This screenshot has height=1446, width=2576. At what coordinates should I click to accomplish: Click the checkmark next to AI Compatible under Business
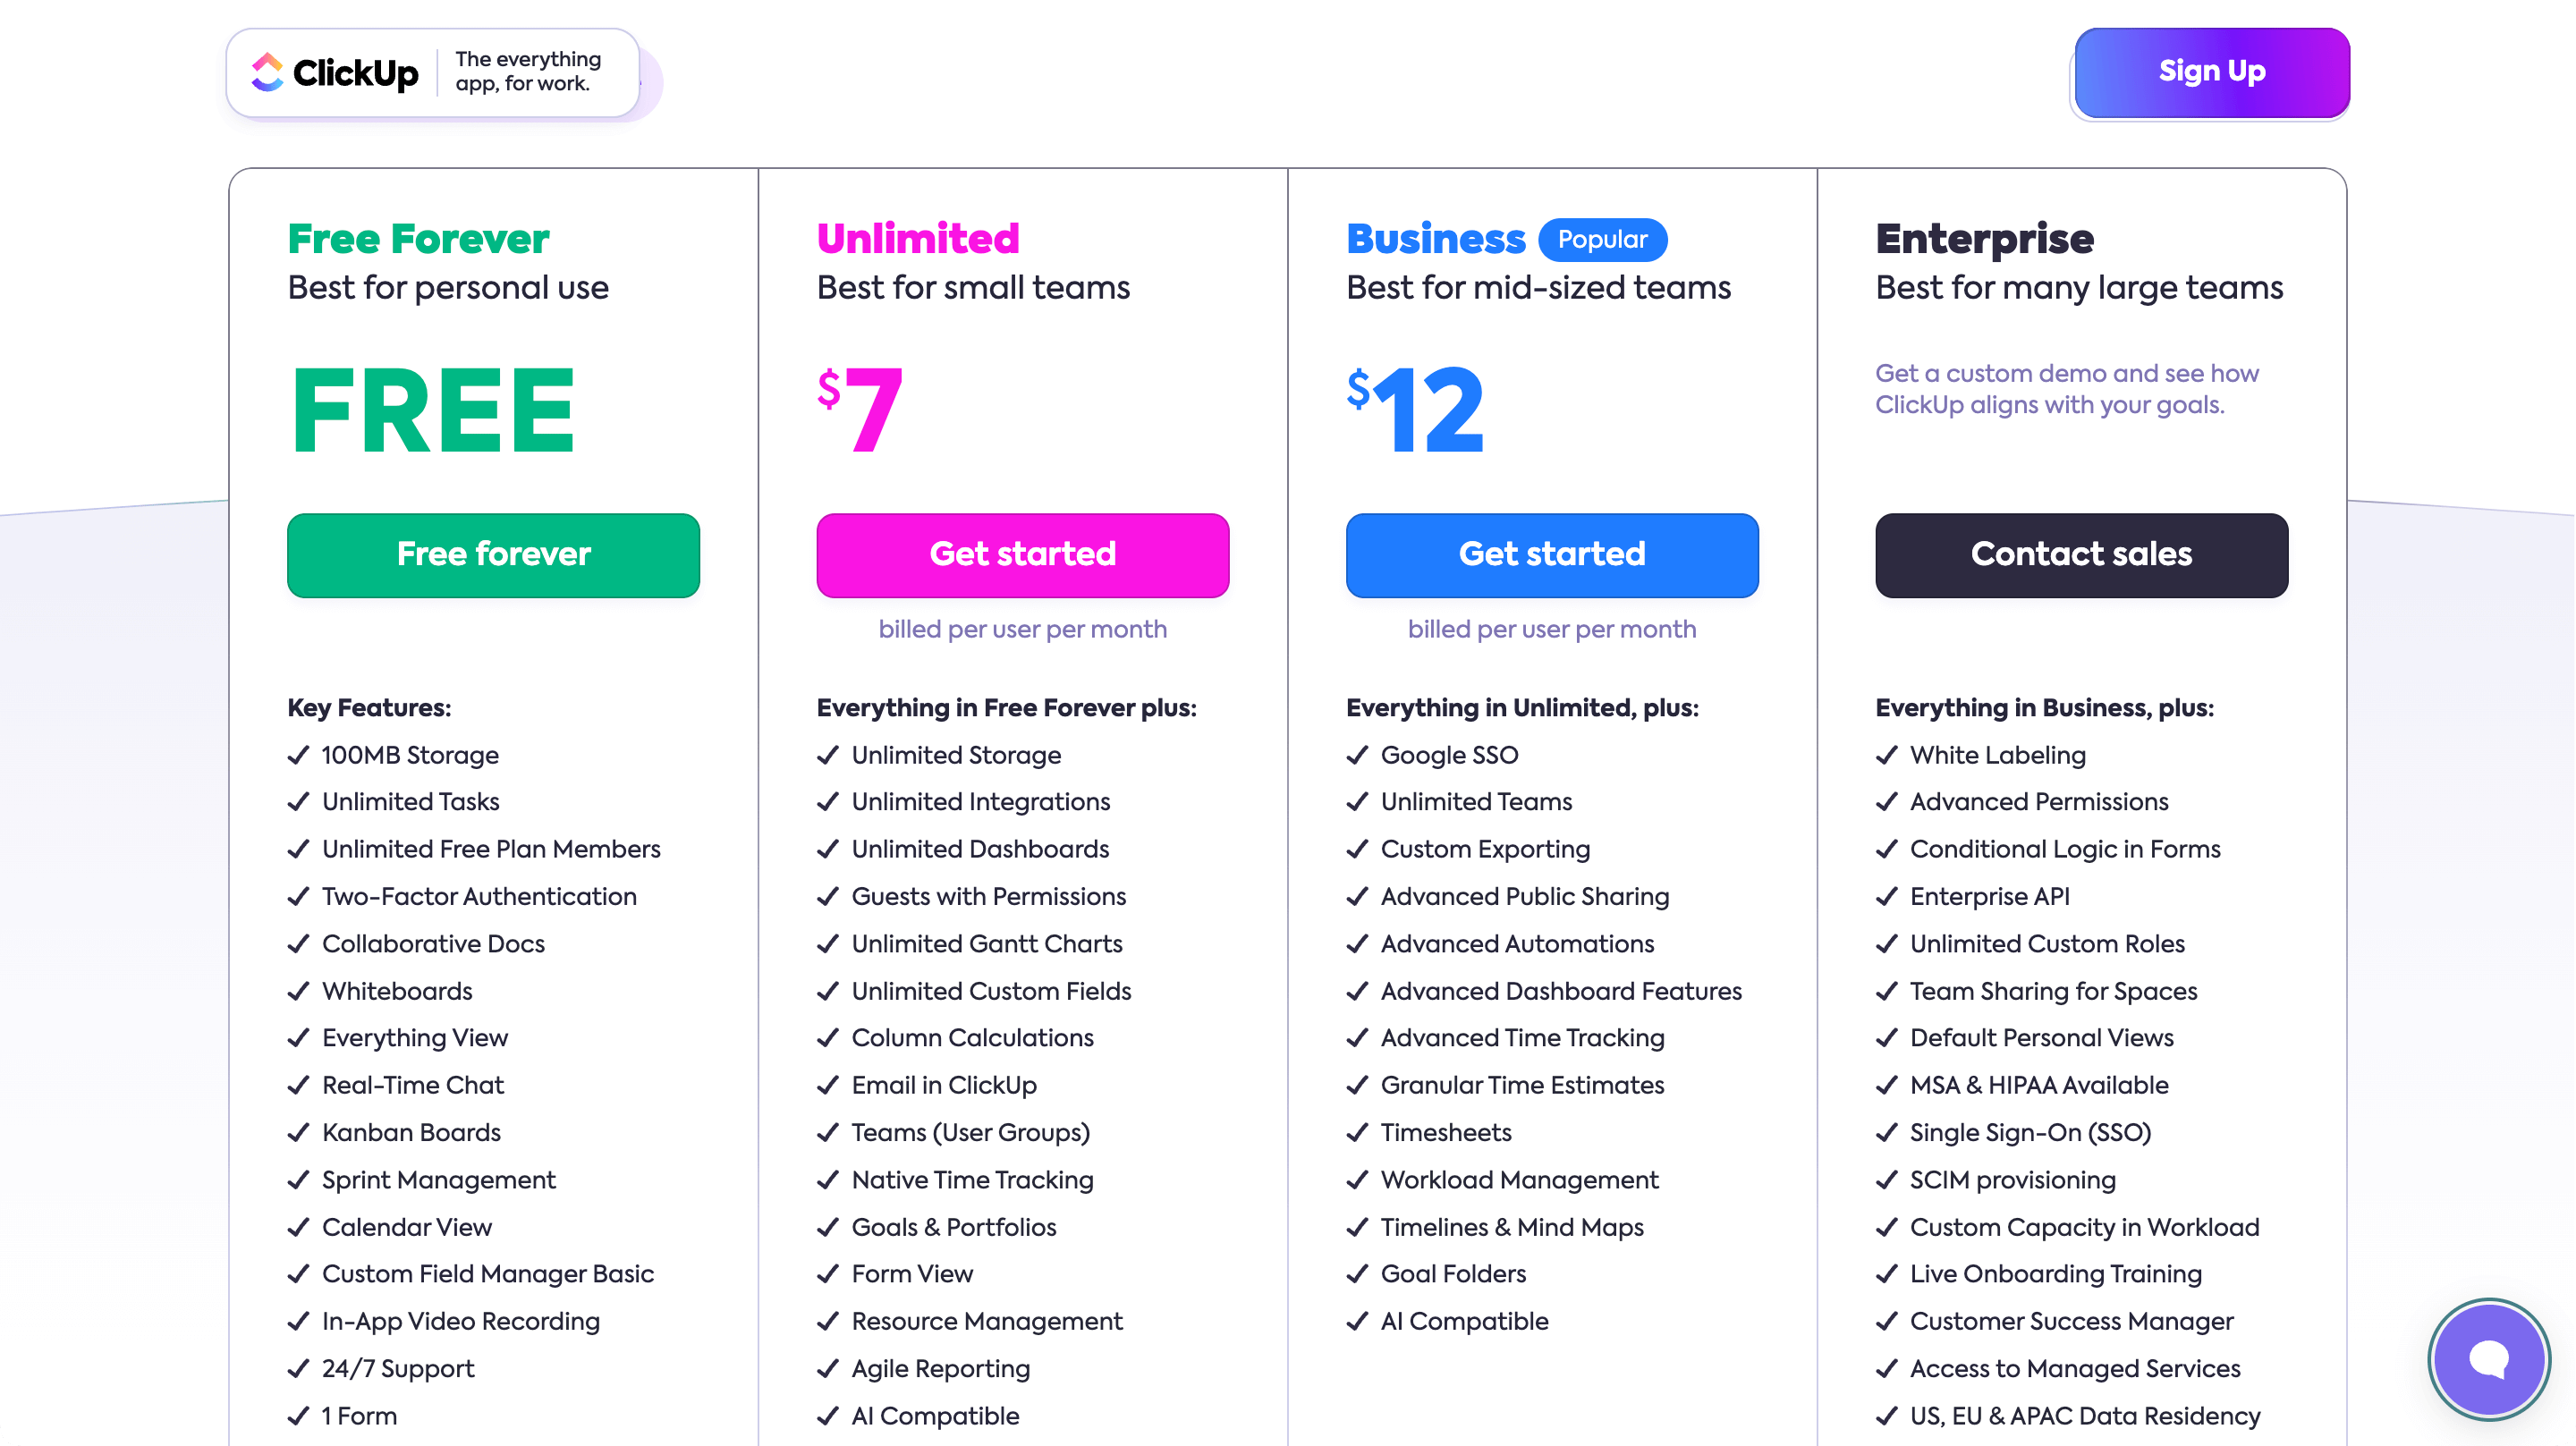(x=1358, y=1322)
